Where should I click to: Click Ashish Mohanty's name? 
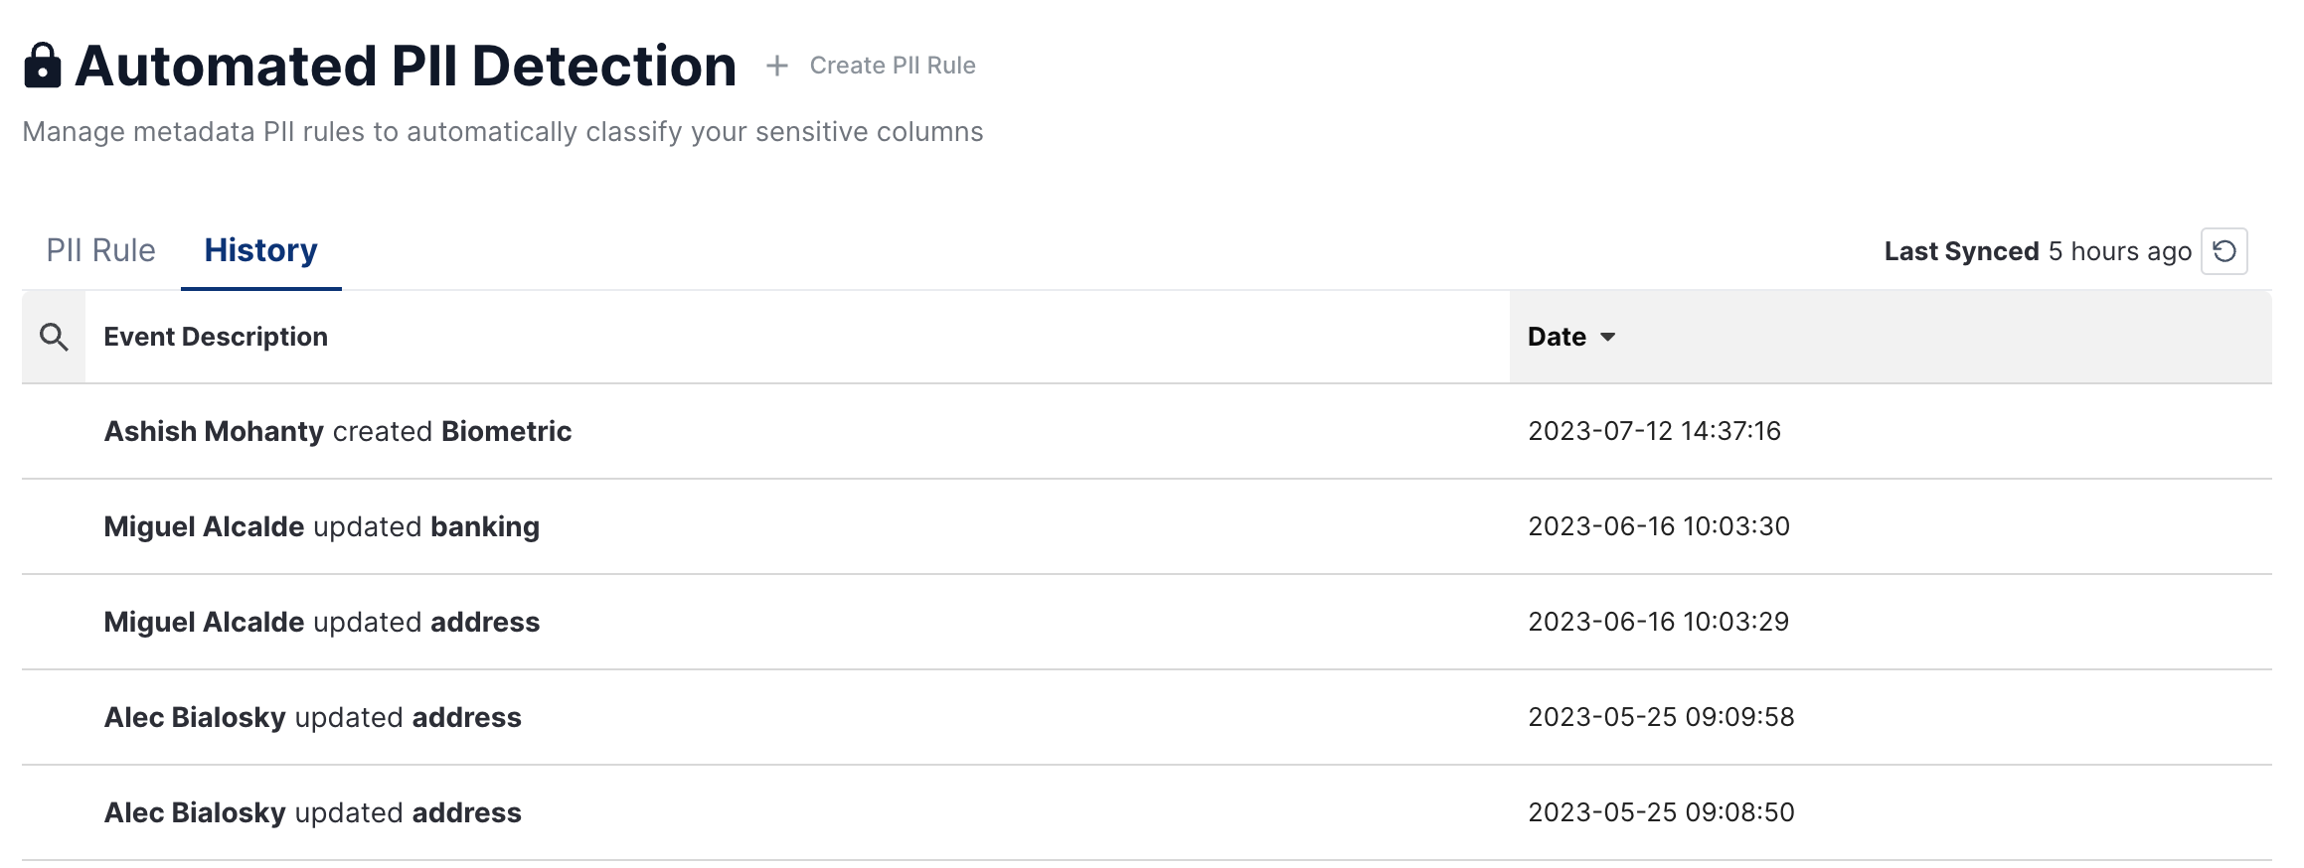214,431
